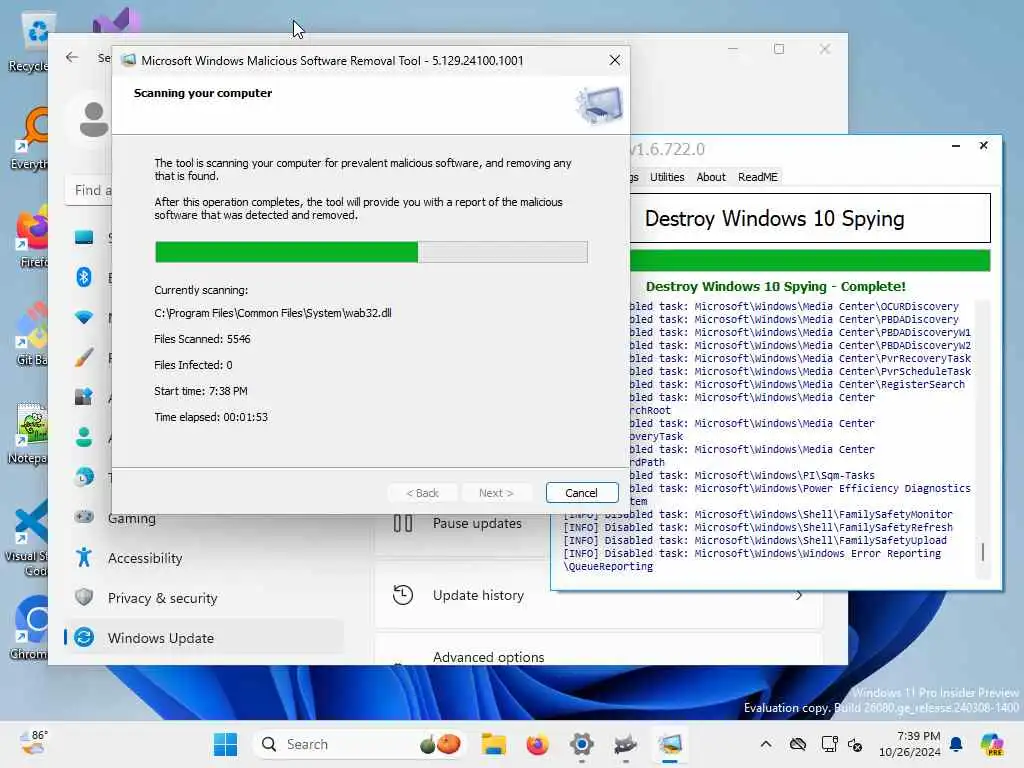Switch to Malicious Software Removal Tool taskbar icon
1024x768 pixels.
coord(669,744)
